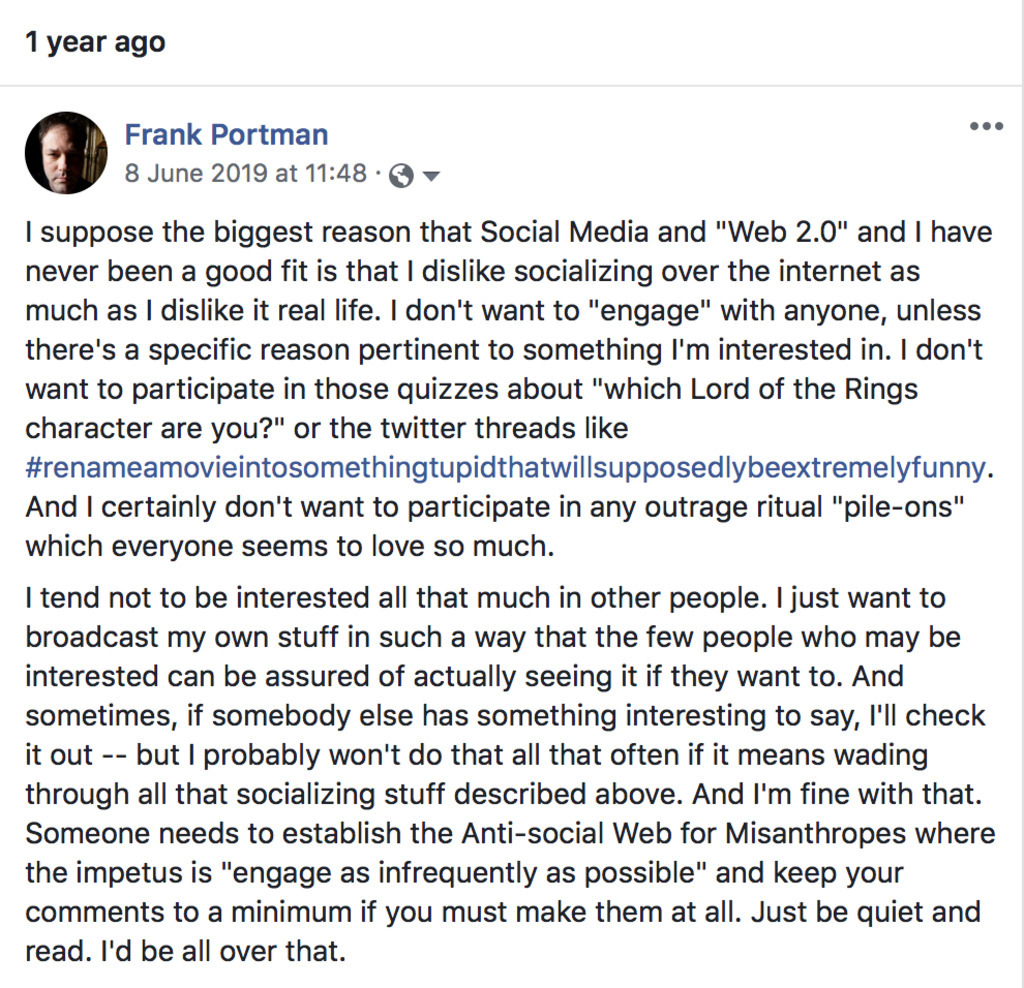
Task: Follow the long blue #renameamovie hashtag link
Action: coord(505,467)
